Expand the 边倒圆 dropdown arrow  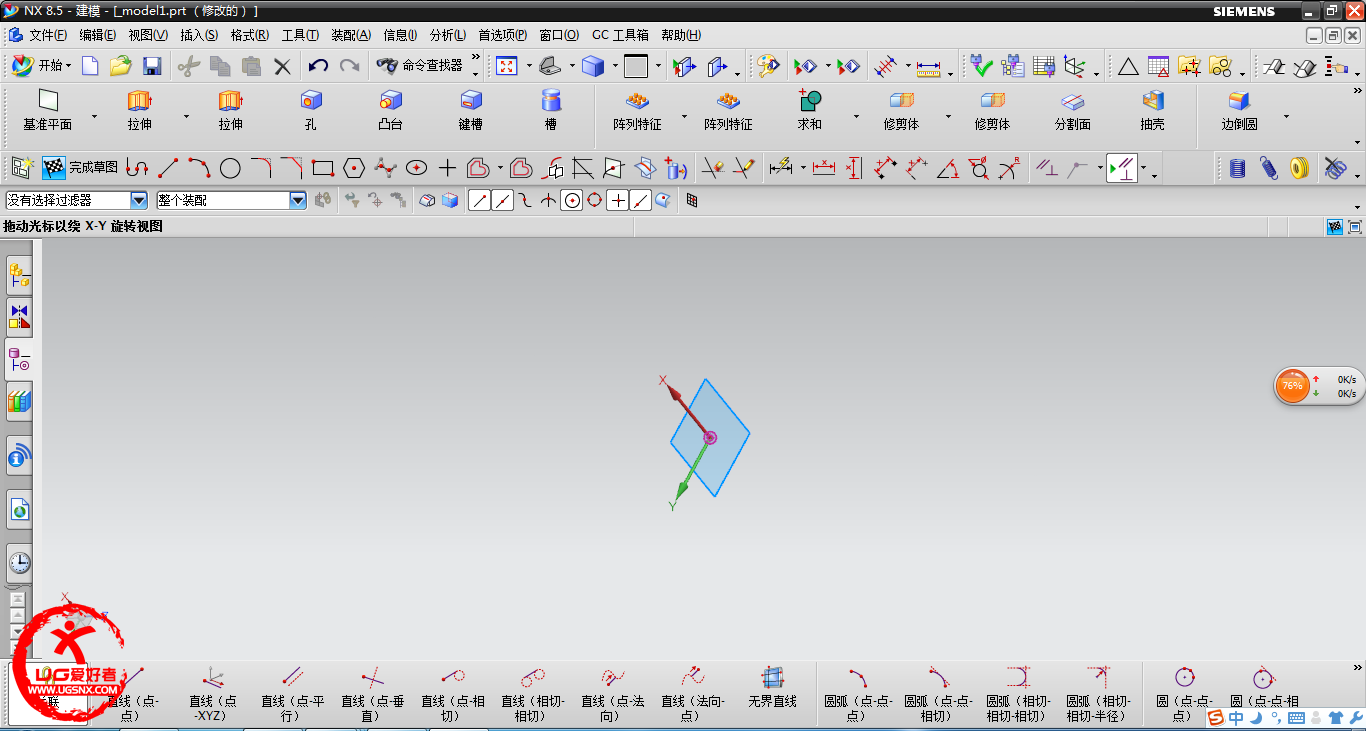point(1286,117)
